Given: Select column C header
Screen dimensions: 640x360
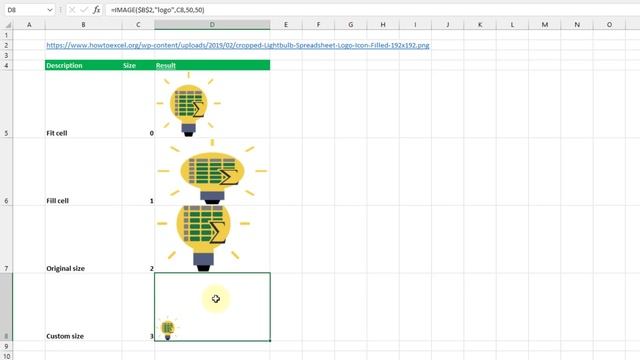Looking at the screenshot, I should (138, 24).
